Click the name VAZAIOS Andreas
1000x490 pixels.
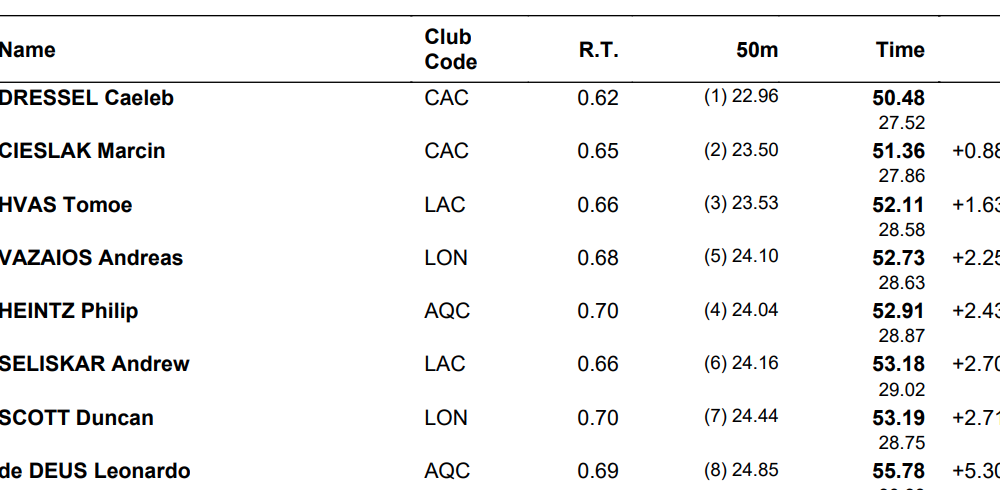click(92, 258)
